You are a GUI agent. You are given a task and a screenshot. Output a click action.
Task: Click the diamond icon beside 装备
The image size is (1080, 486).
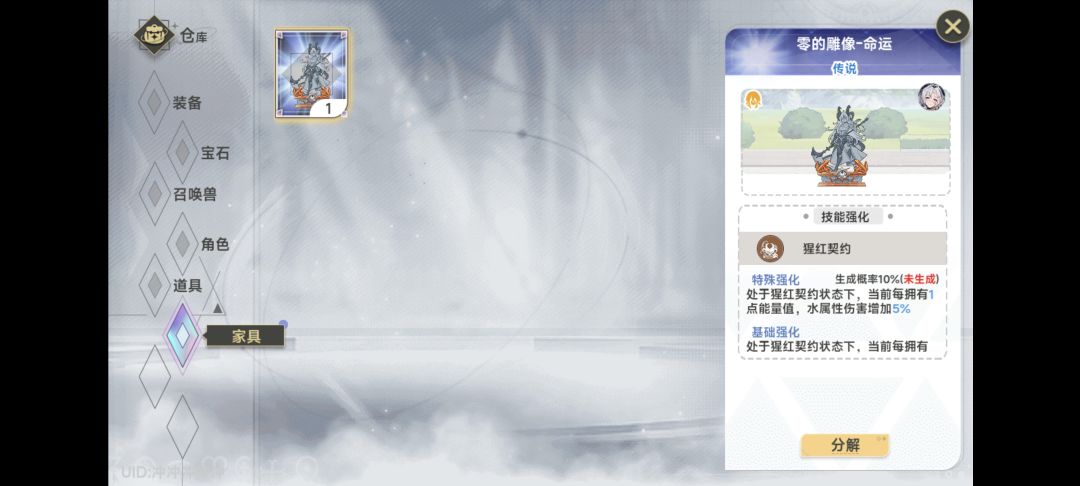[154, 103]
